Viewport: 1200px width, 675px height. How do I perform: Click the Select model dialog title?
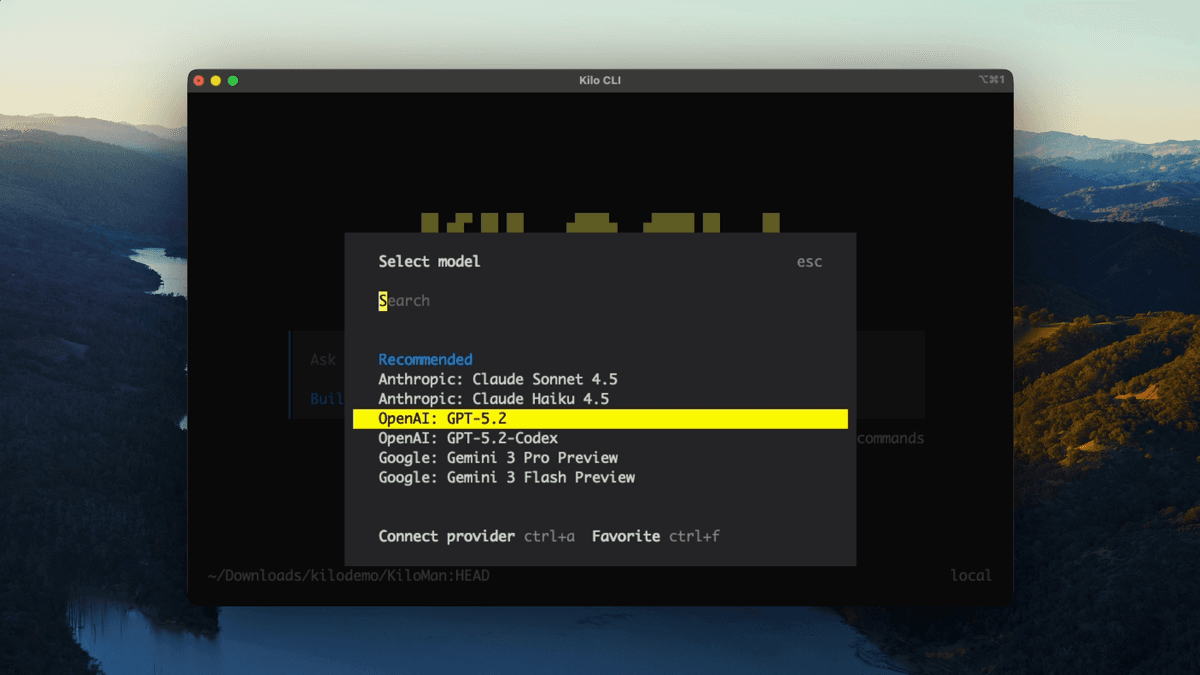(x=429, y=261)
